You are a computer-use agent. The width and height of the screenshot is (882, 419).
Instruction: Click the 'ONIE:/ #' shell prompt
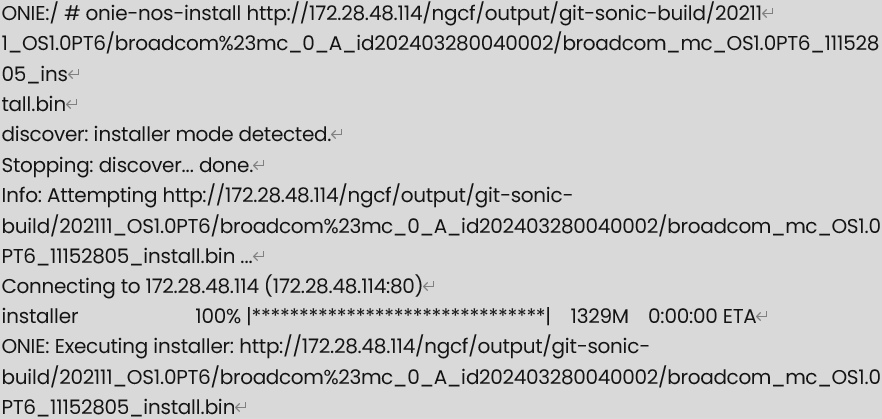(x=40, y=13)
